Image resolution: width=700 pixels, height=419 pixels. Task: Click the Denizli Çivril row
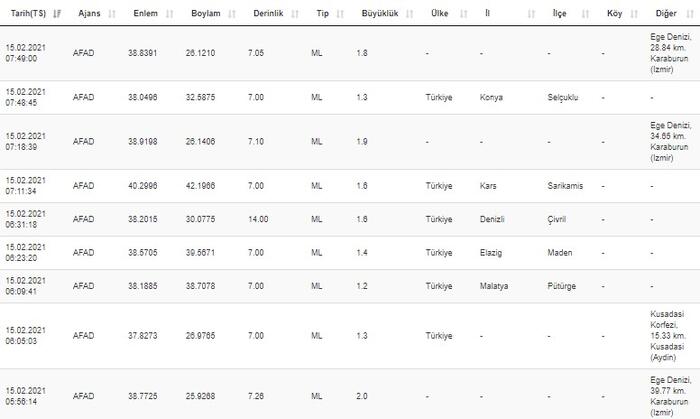(x=350, y=219)
